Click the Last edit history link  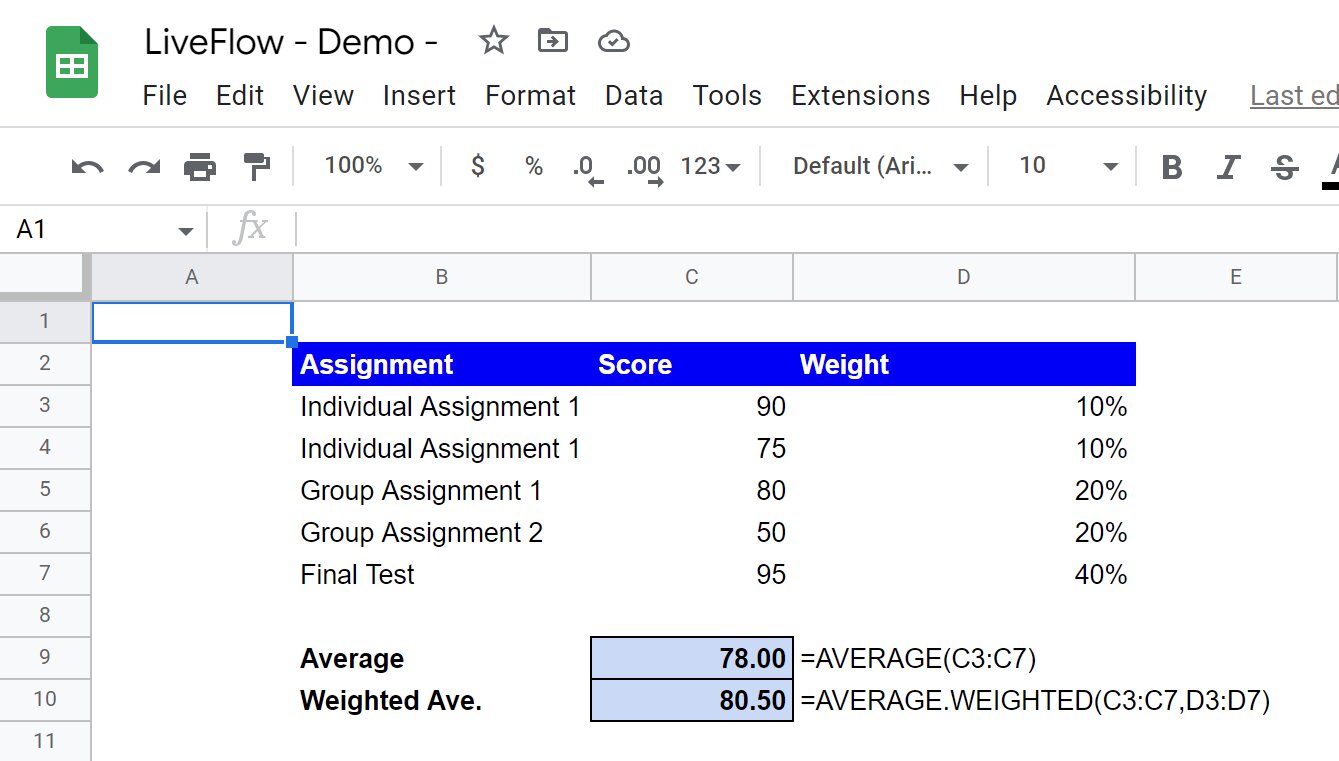1293,96
